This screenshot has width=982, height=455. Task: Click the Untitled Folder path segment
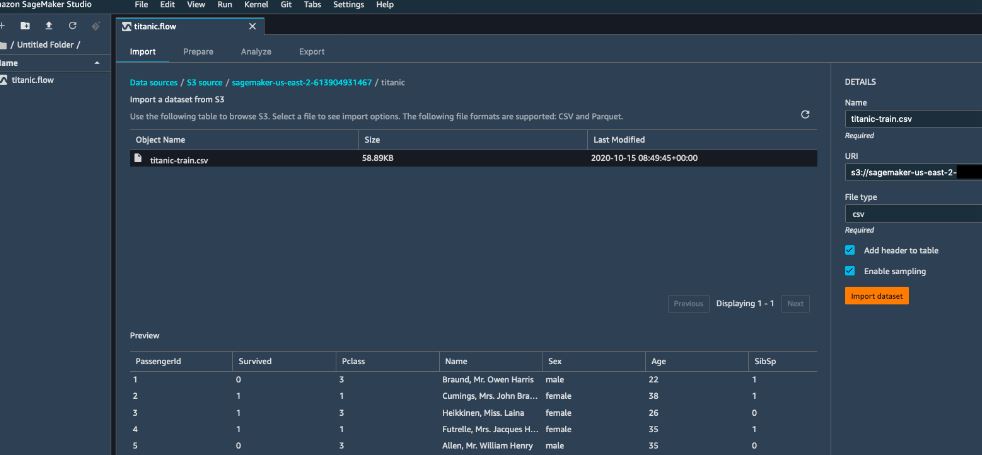(45, 45)
